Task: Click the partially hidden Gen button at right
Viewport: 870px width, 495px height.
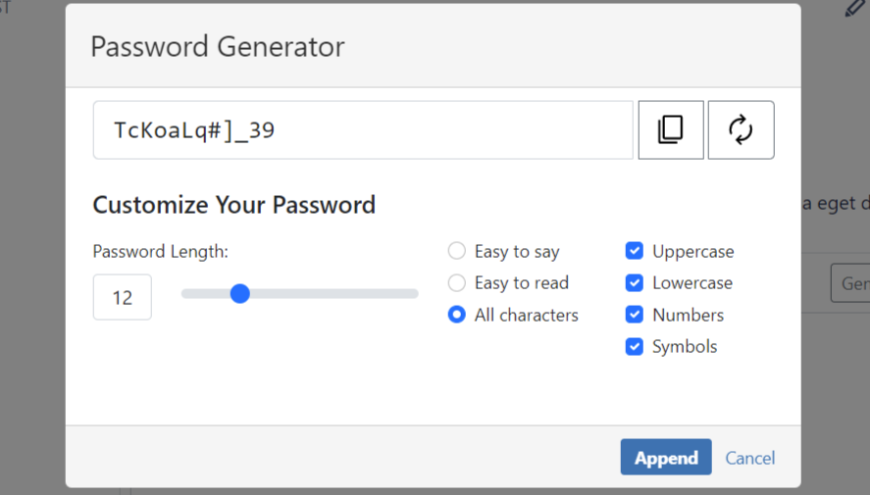Action: click(x=851, y=284)
